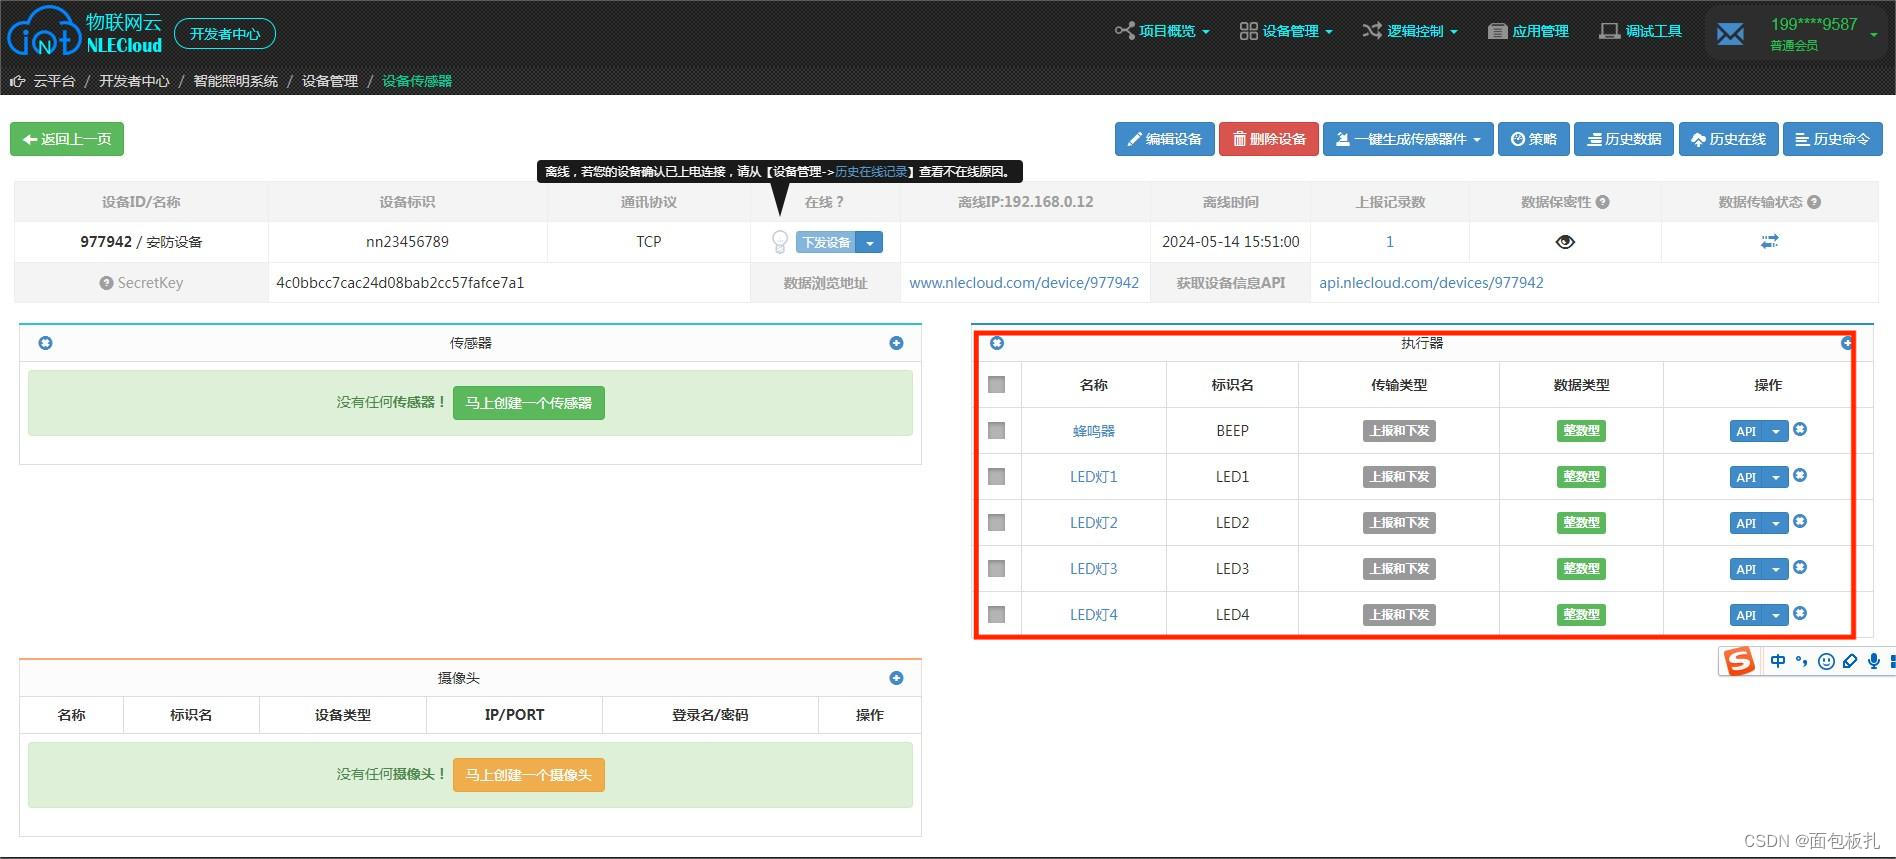This screenshot has height=859, width=1896.
Task: Click the lightbulb online status icon
Action: pos(780,242)
